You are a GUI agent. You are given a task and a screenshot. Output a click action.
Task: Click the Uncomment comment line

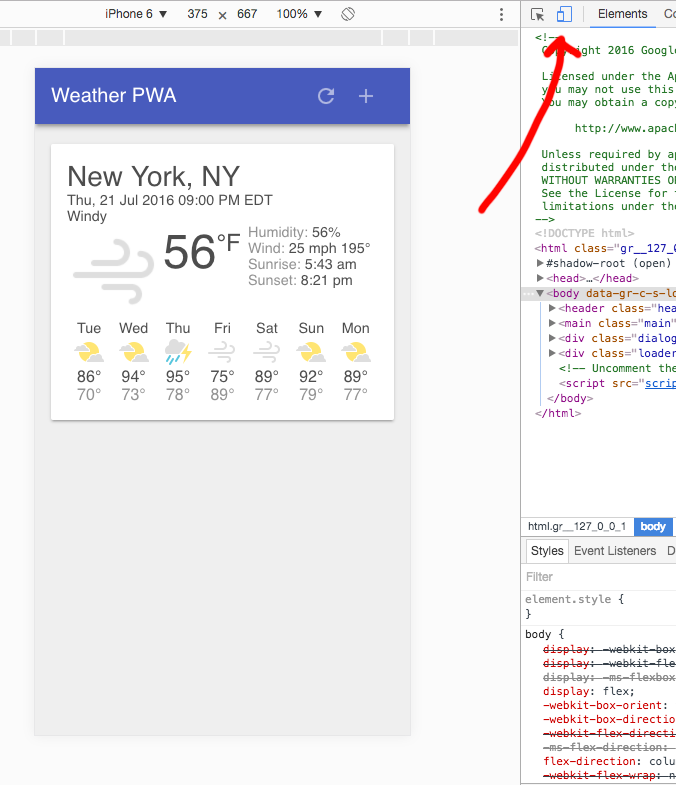click(617, 368)
